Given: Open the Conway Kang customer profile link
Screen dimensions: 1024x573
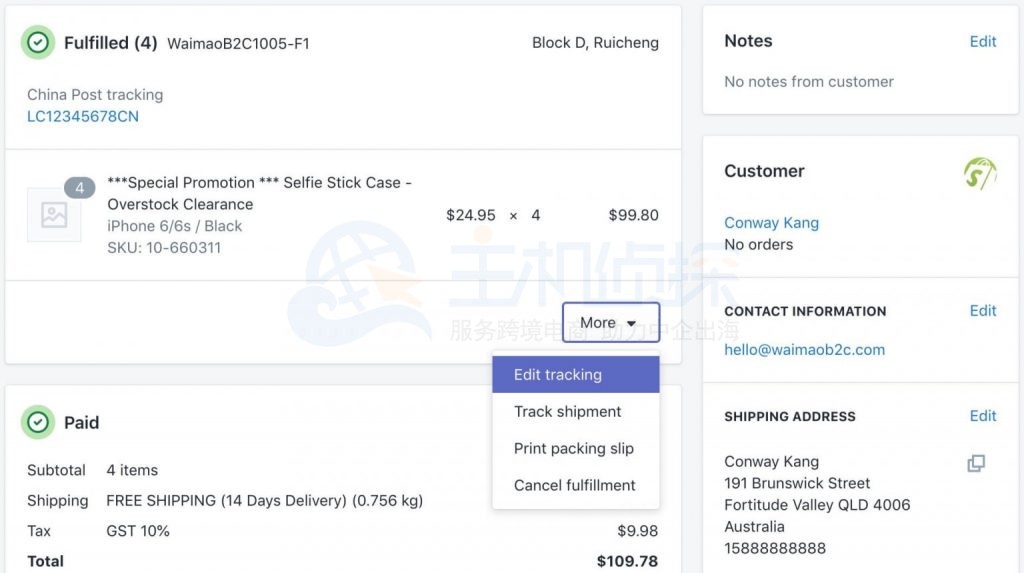Looking at the screenshot, I should pos(771,223).
